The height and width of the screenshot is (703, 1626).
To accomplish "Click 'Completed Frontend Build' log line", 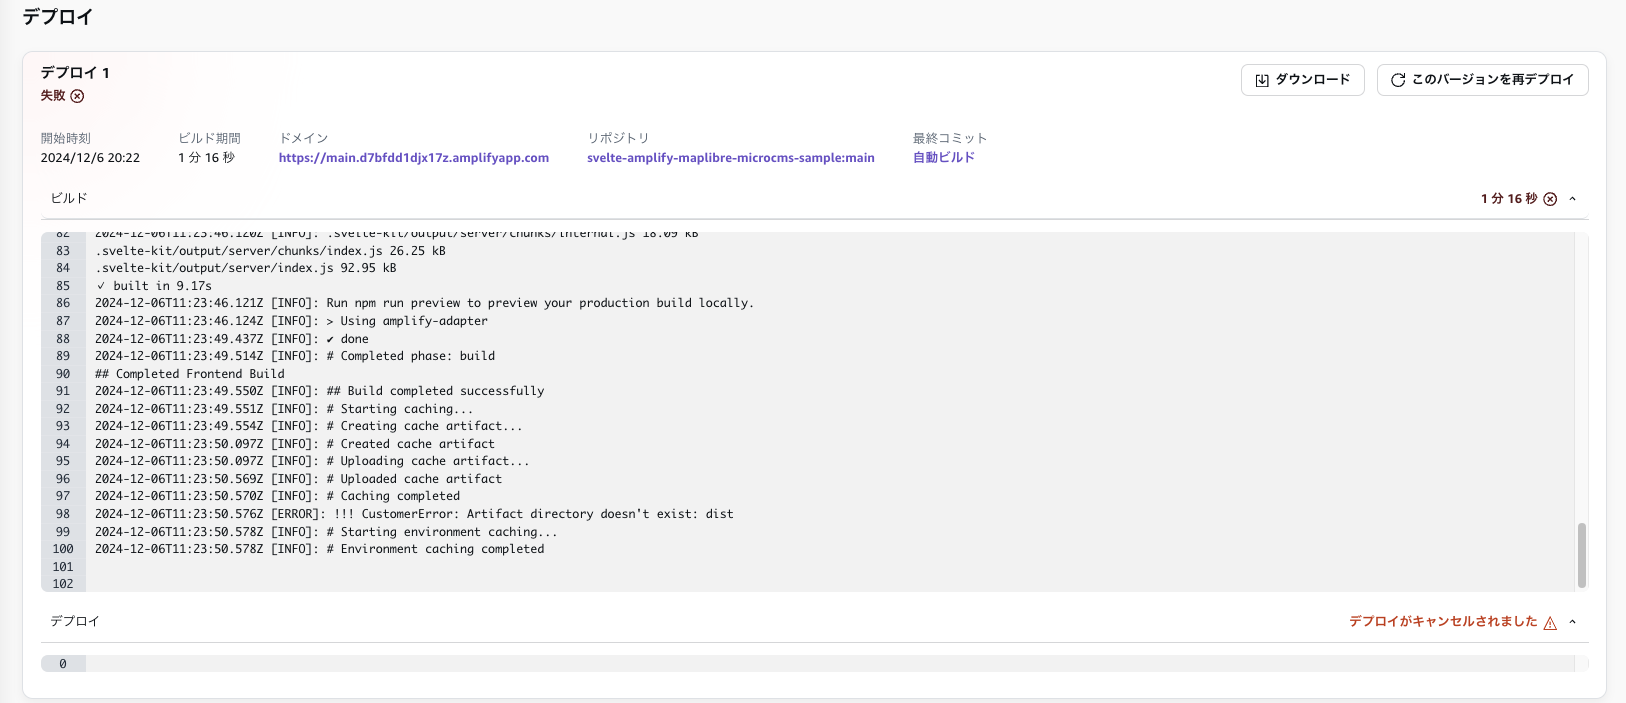I will pyautogui.click(x=190, y=374).
